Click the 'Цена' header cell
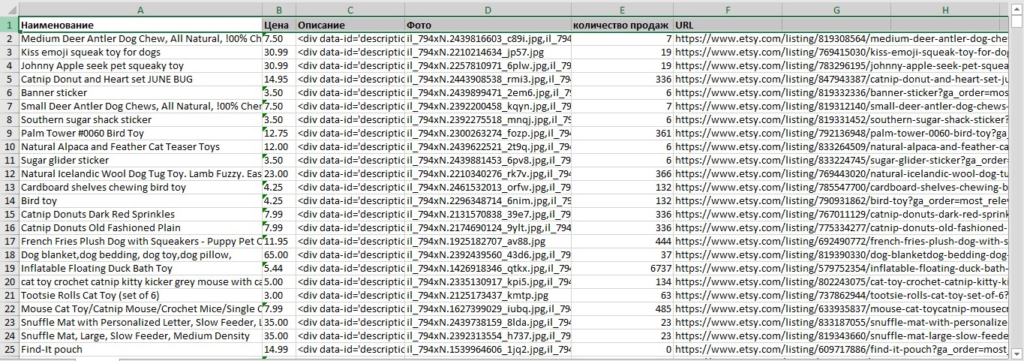1024x361 pixels. tap(279, 25)
